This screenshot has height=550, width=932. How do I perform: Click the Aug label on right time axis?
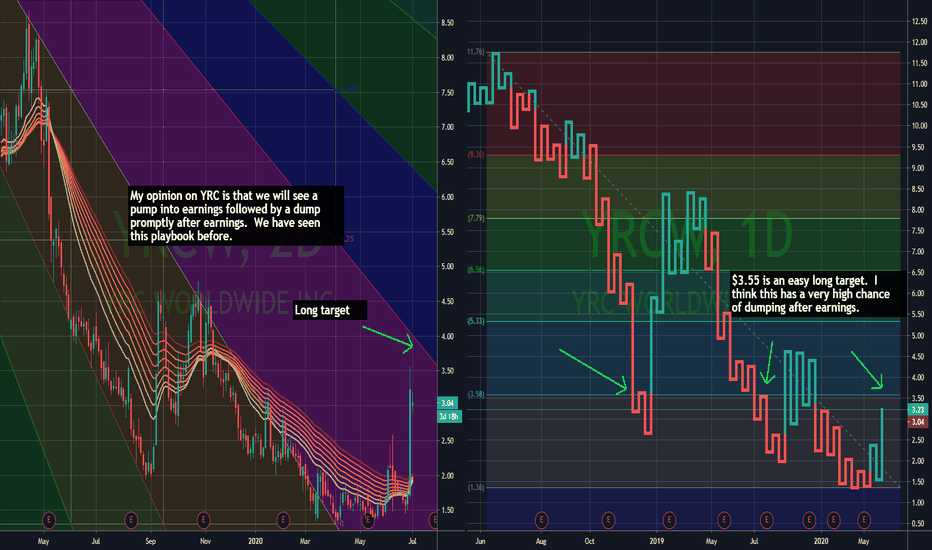pyautogui.click(x=541, y=541)
